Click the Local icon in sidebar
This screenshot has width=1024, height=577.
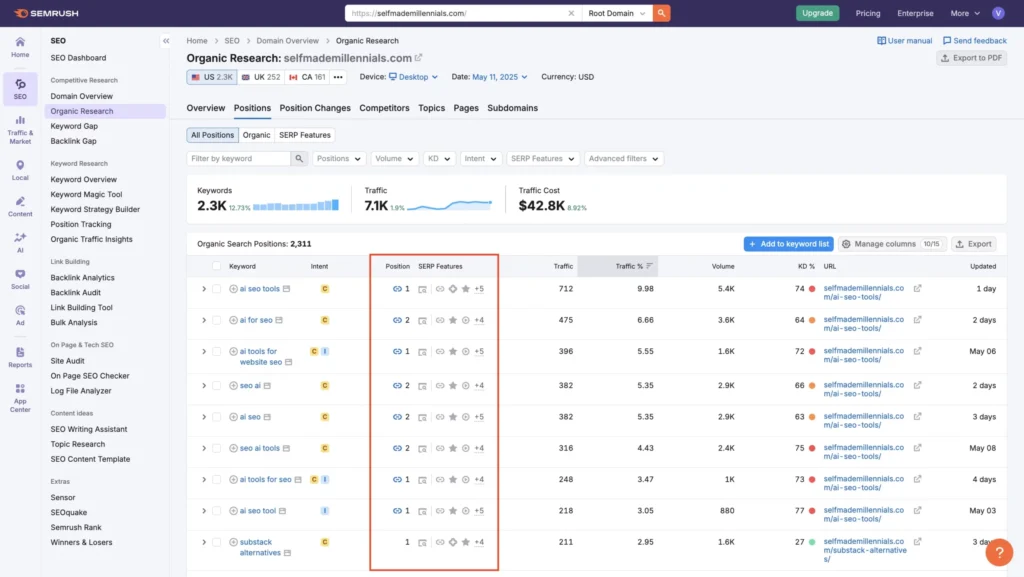tap(20, 166)
